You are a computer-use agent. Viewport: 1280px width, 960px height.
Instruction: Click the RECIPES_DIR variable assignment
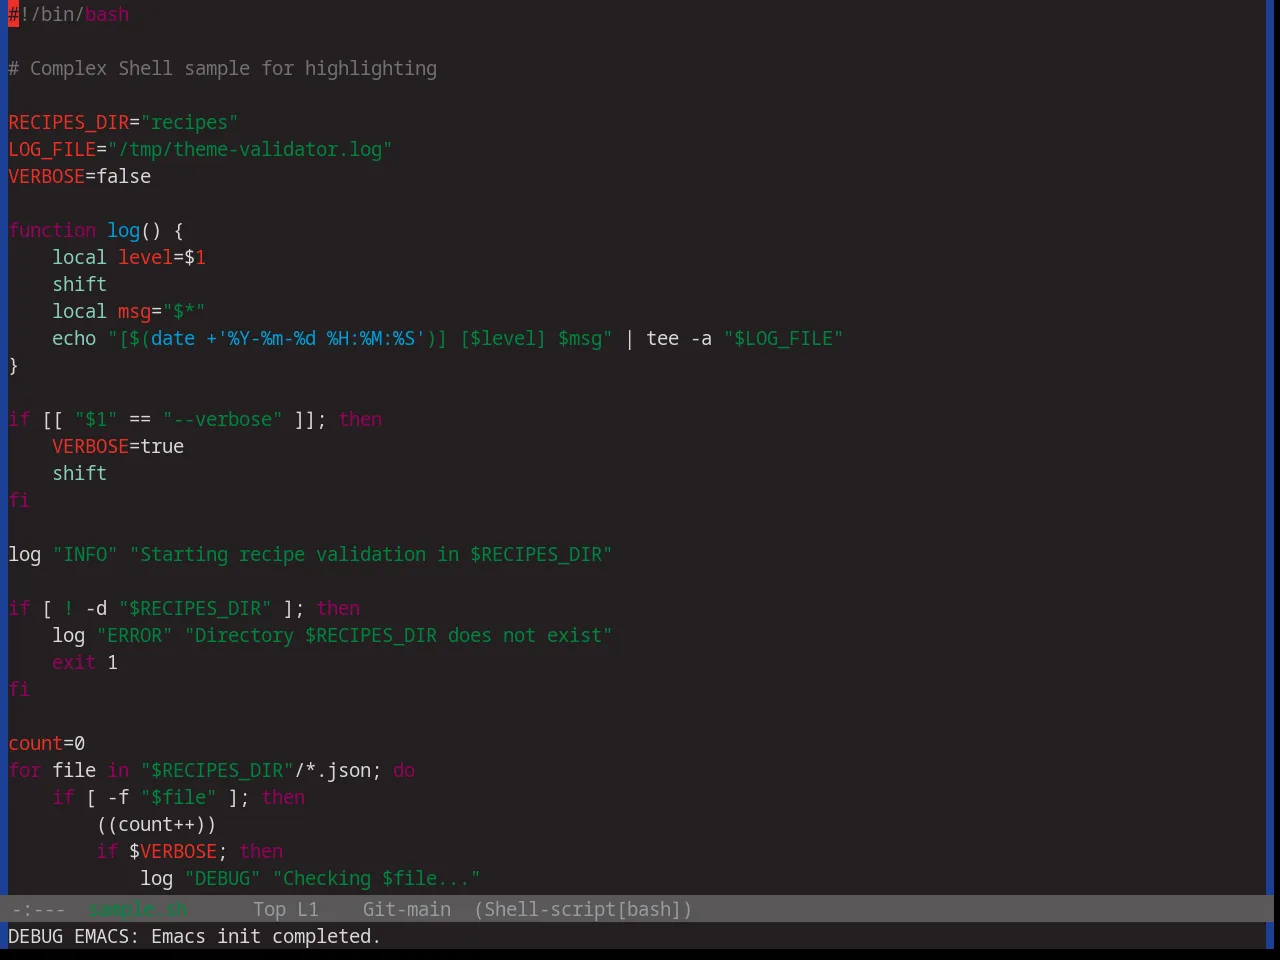point(123,122)
